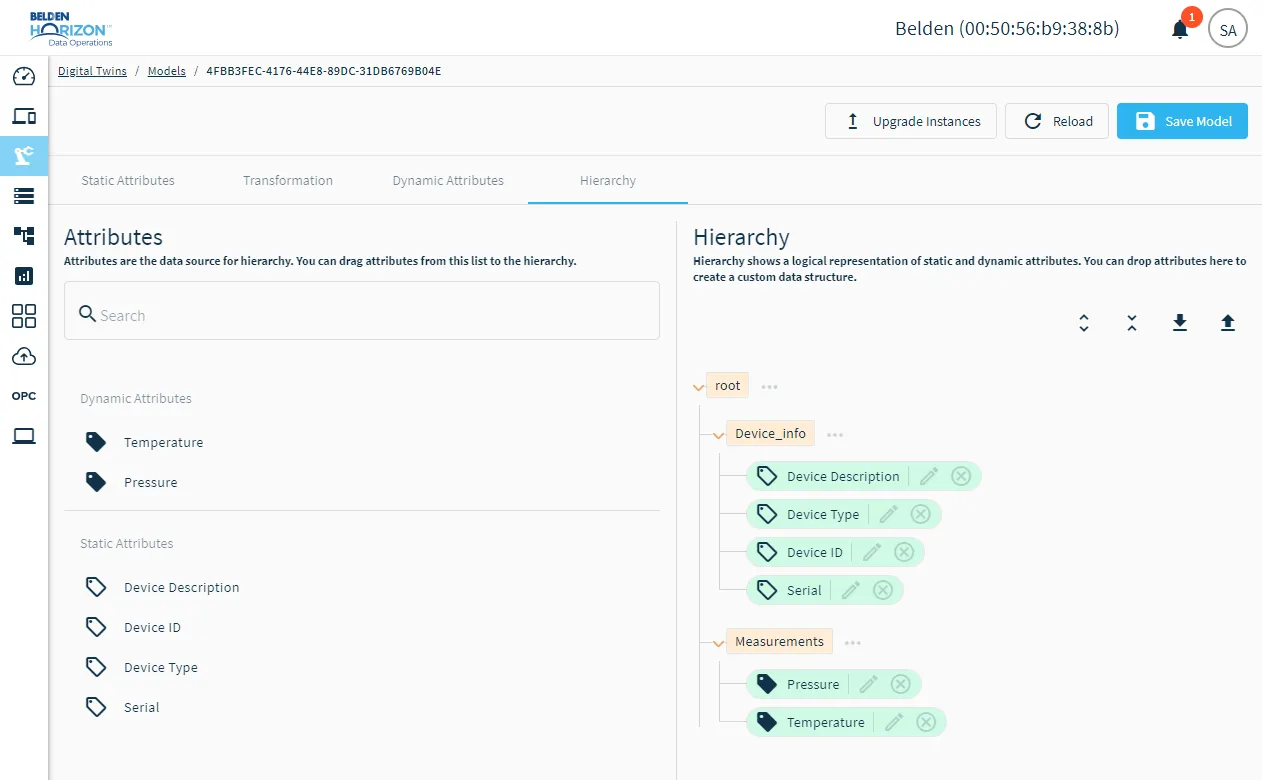
Task: Open the four-squares apps sidebar icon
Action: tap(24, 316)
